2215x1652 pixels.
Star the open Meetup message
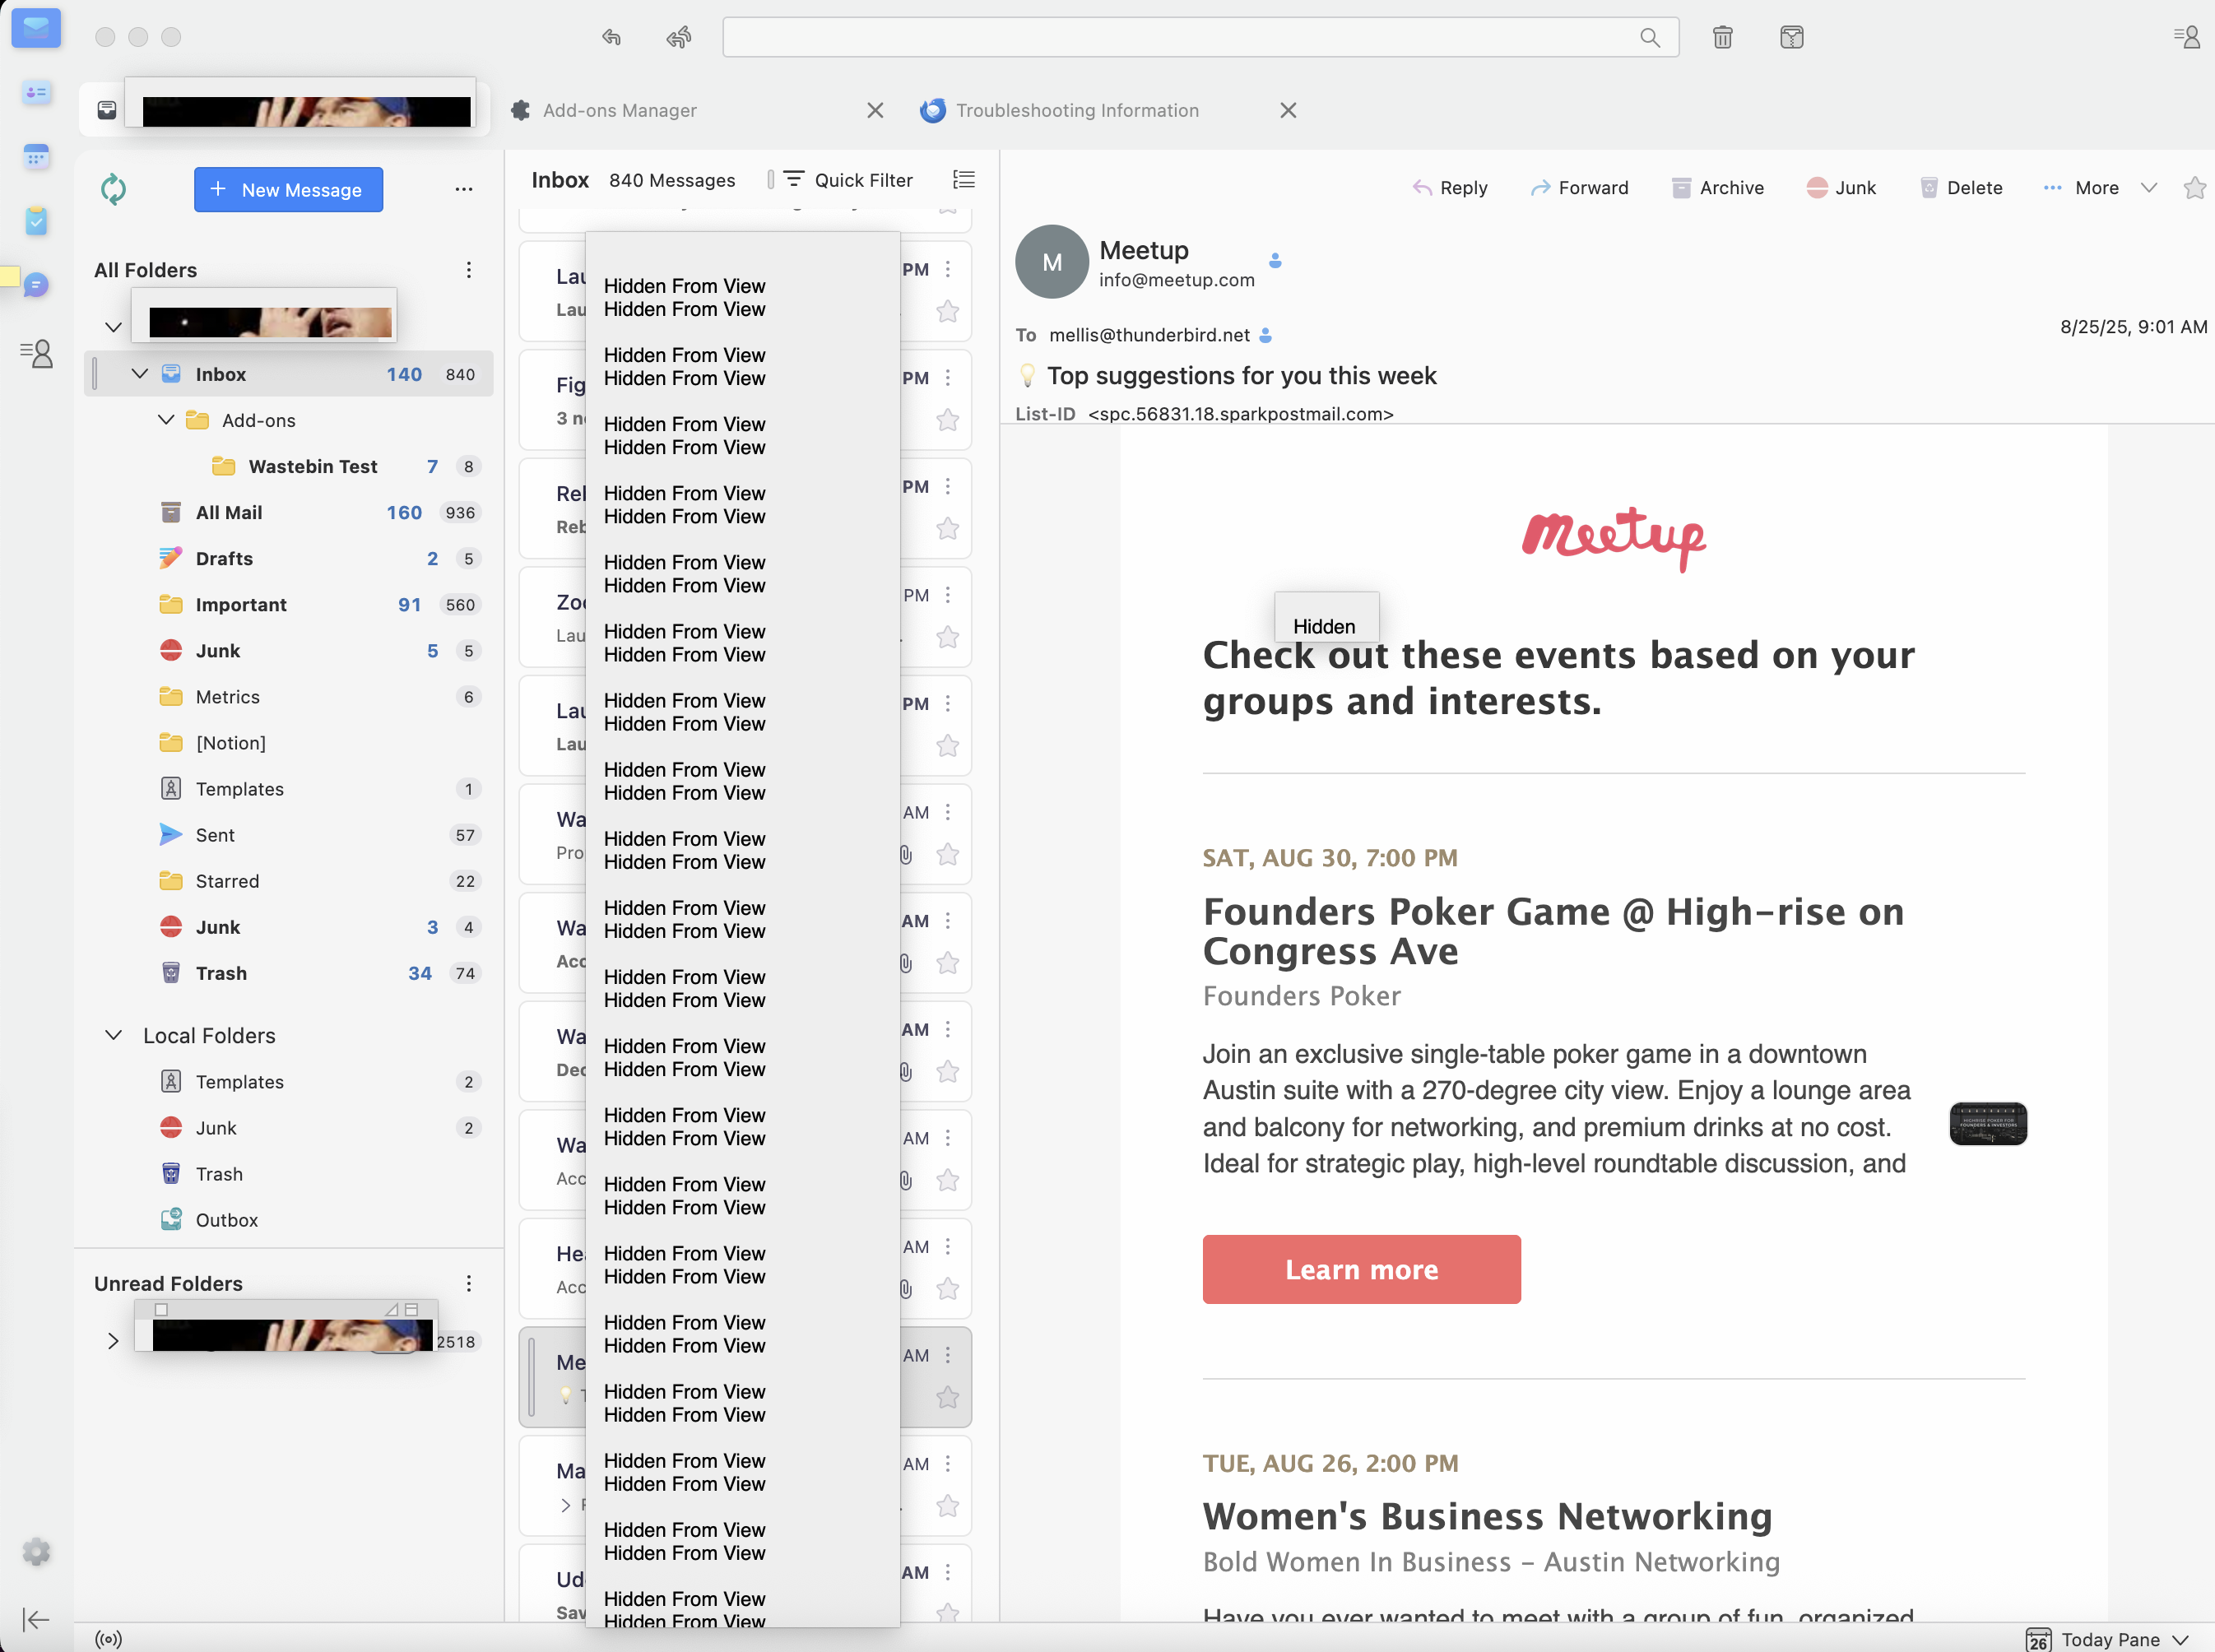pyautogui.click(x=2194, y=188)
